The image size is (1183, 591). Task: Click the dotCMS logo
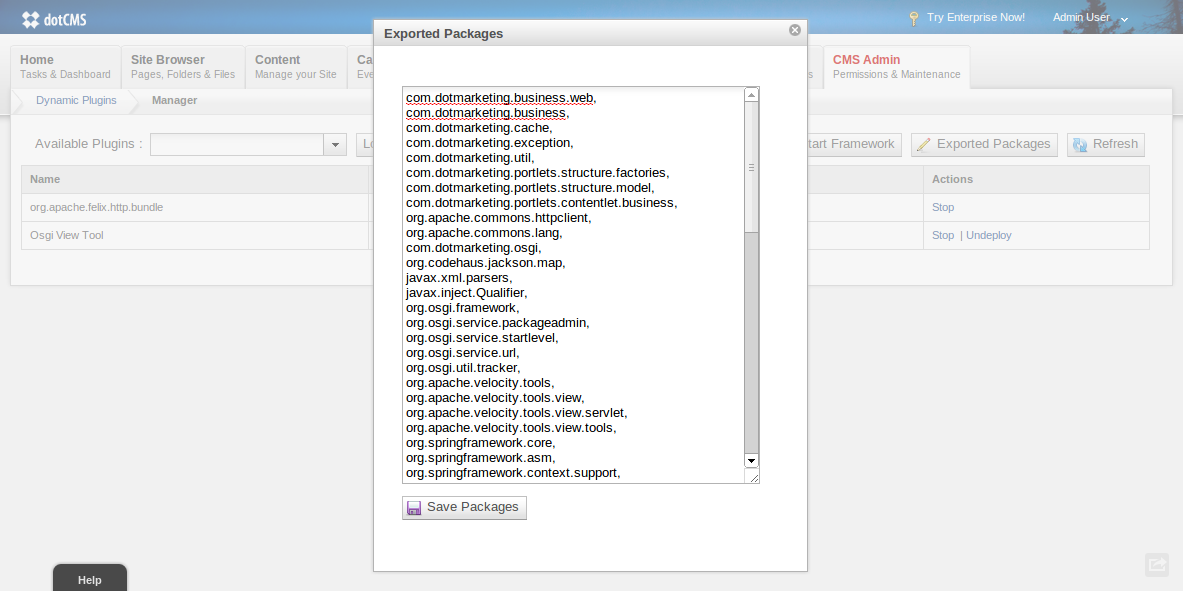pos(54,19)
